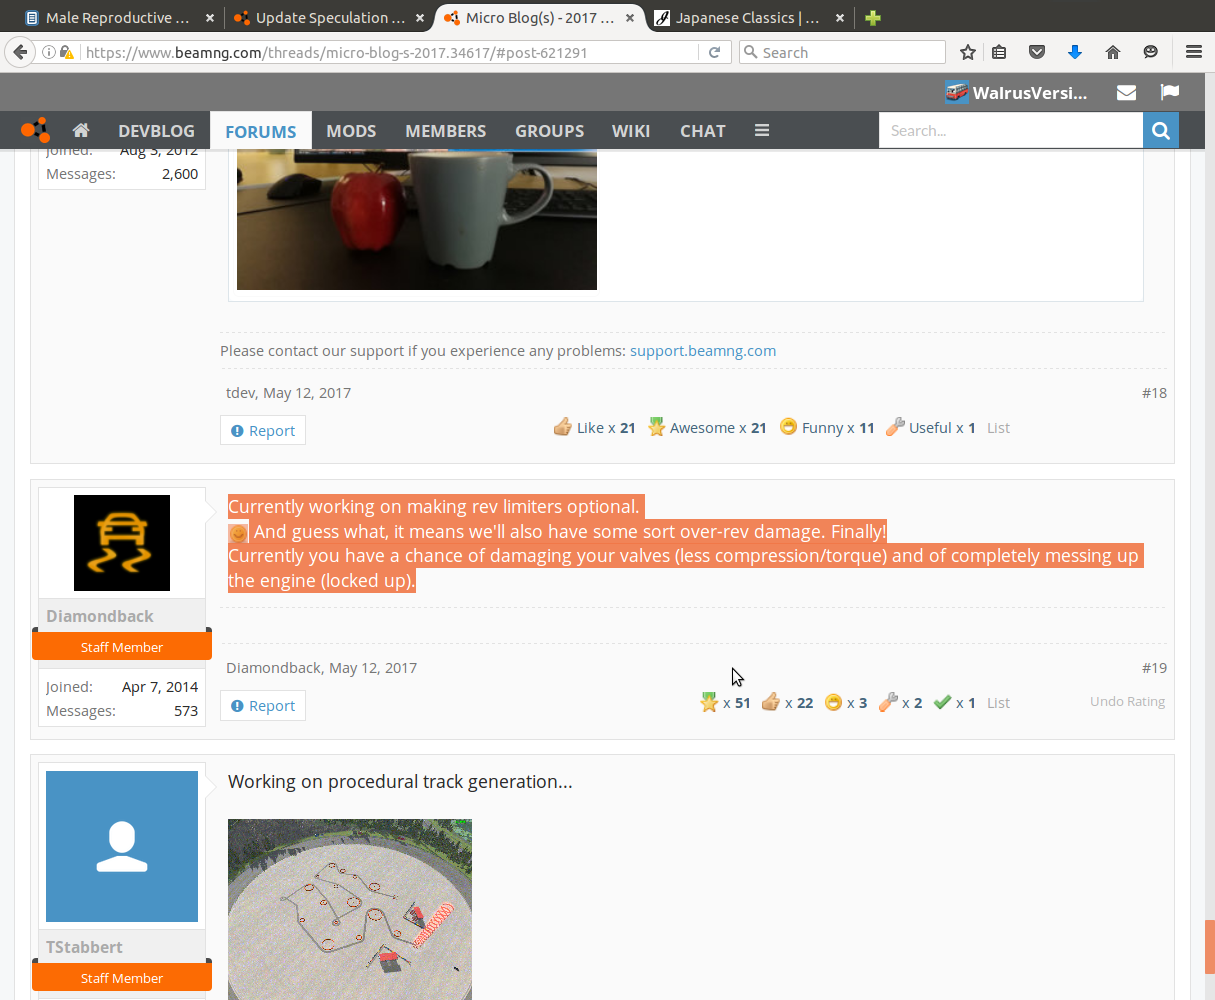Open ratings List for post #18
Screen dimensions: 1215x1000
coord(998,427)
